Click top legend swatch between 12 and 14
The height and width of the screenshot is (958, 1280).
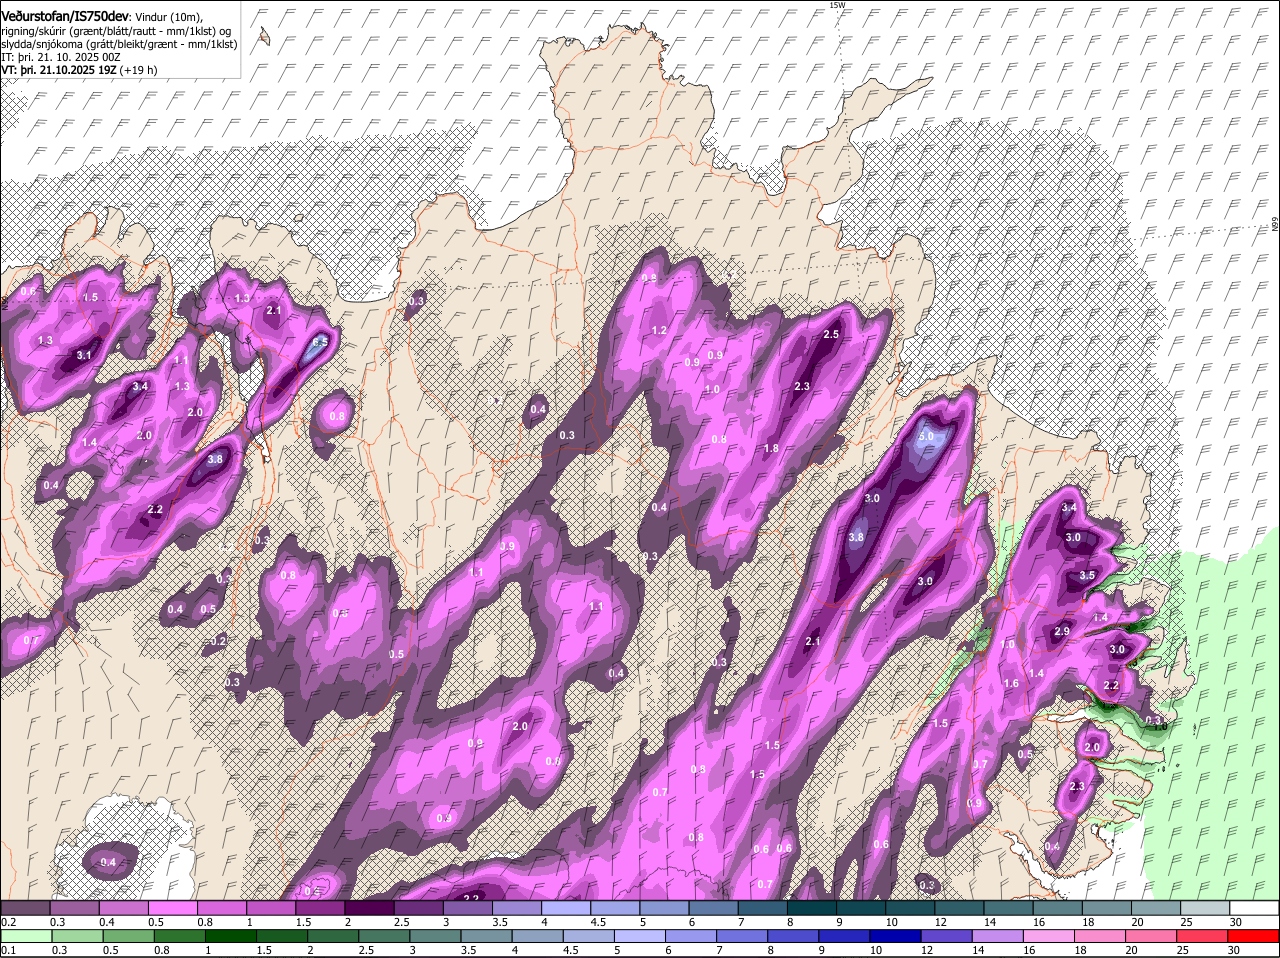point(960,908)
